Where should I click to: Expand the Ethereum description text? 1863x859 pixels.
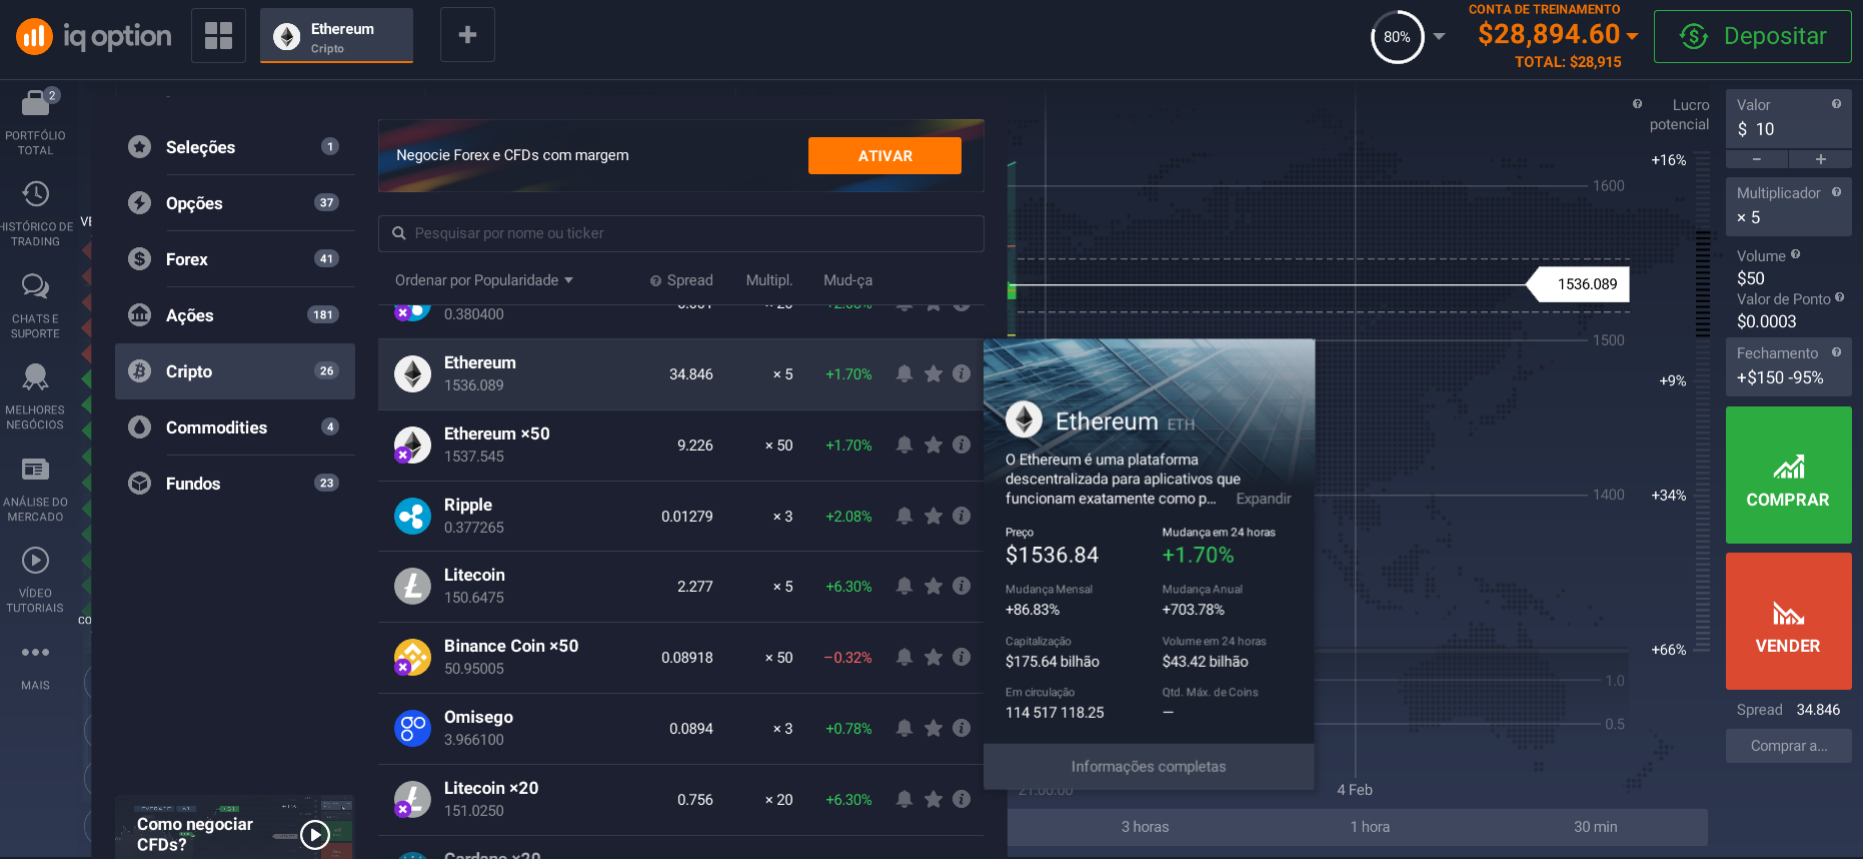coord(1263,499)
